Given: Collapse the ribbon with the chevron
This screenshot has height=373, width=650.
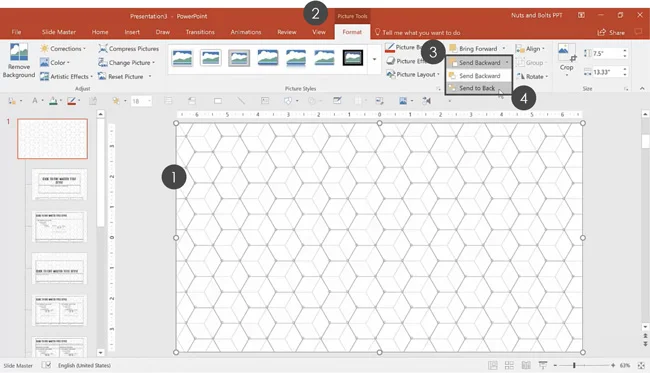Looking at the screenshot, I should (x=642, y=88).
